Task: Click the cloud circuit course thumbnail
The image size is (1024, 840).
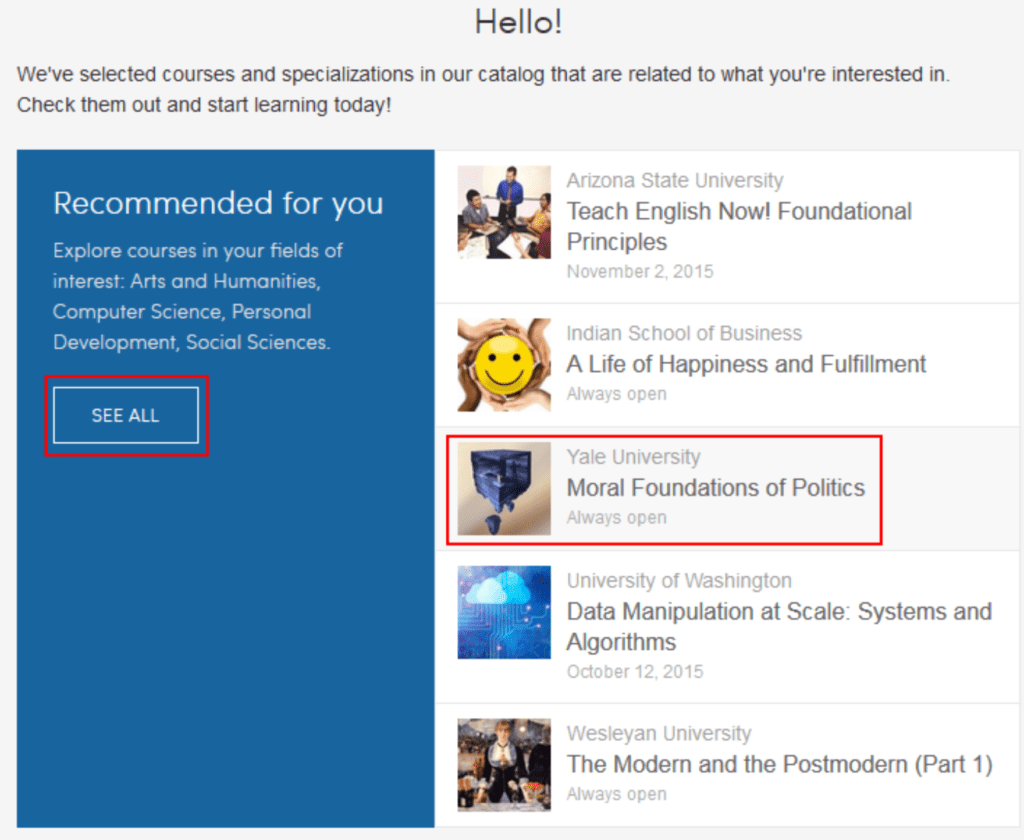Action: (x=504, y=612)
